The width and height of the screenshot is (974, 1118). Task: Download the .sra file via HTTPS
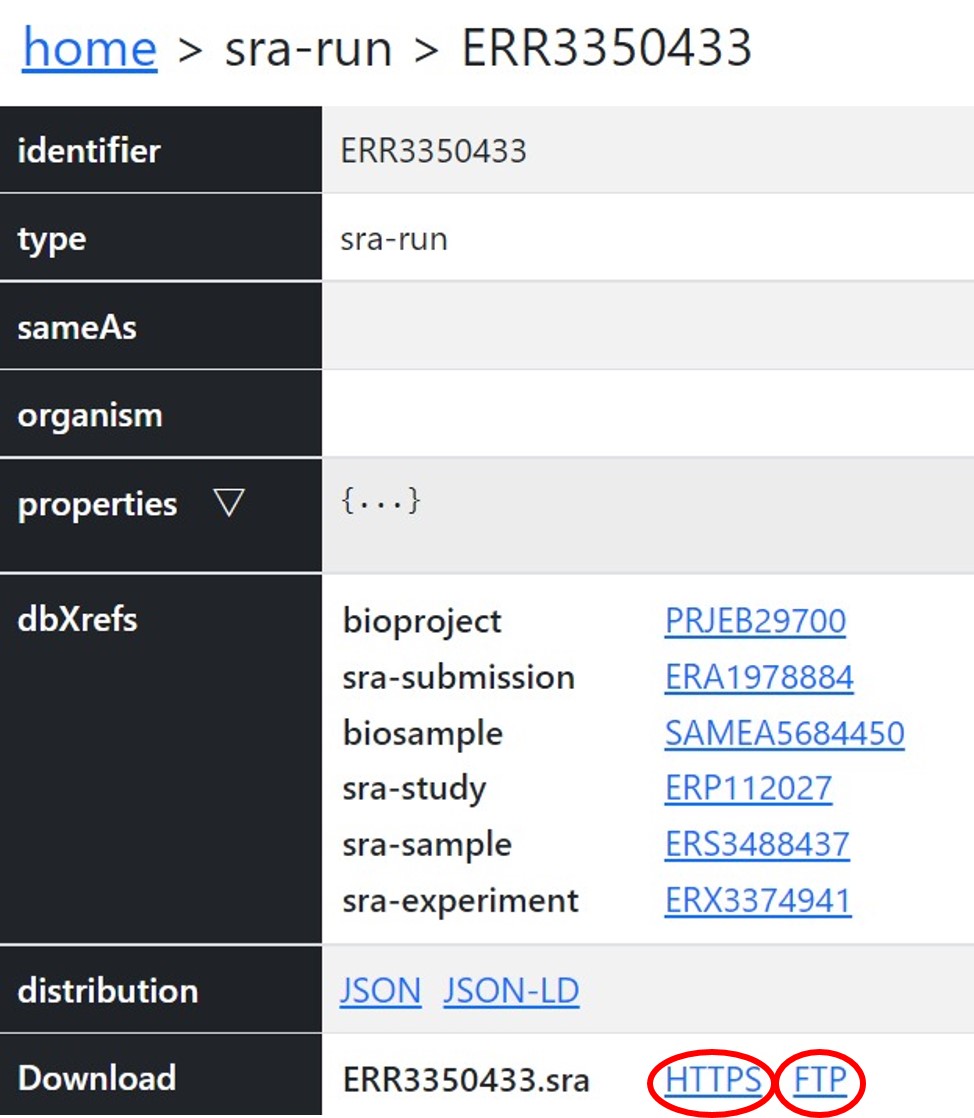click(x=713, y=1080)
